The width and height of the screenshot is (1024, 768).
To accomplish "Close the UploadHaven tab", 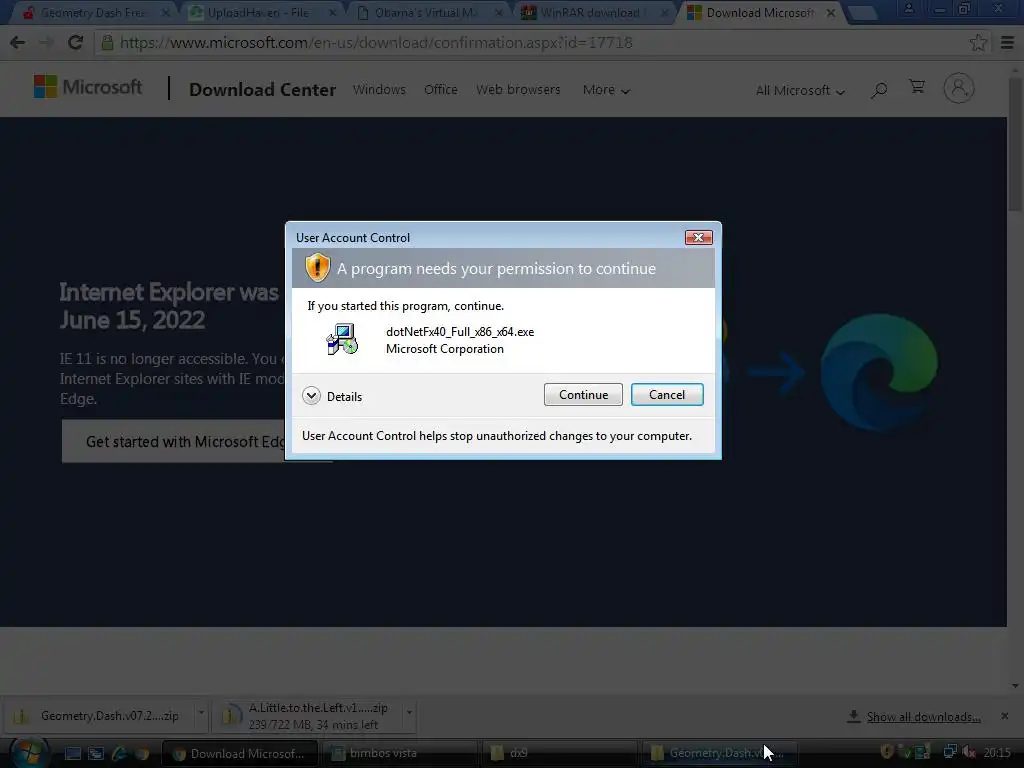I will tap(332, 12).
